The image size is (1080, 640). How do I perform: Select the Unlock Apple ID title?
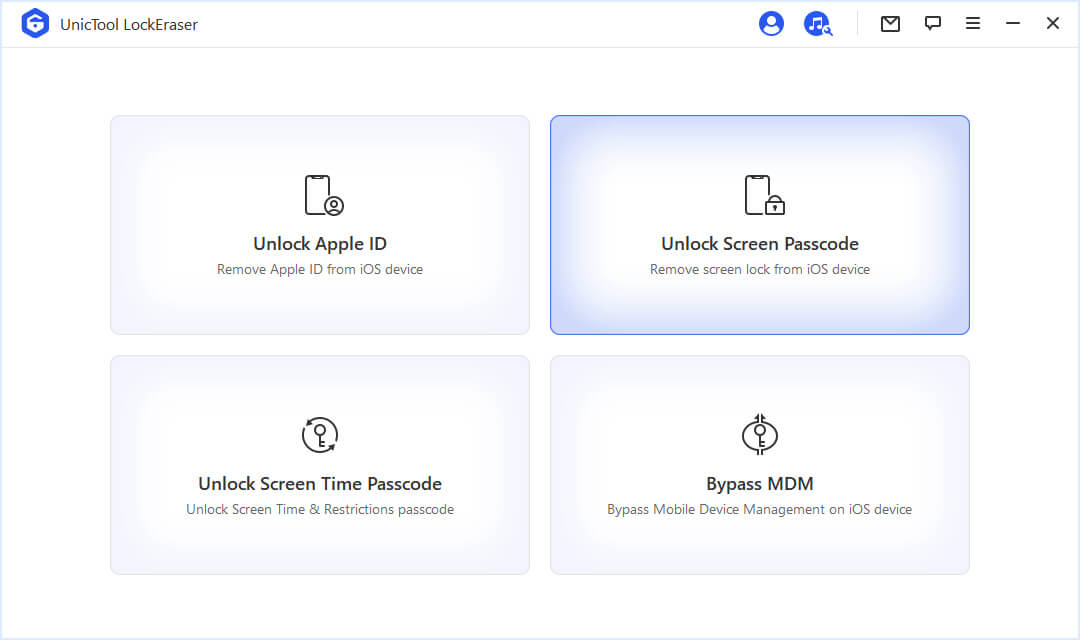point(320,244)
